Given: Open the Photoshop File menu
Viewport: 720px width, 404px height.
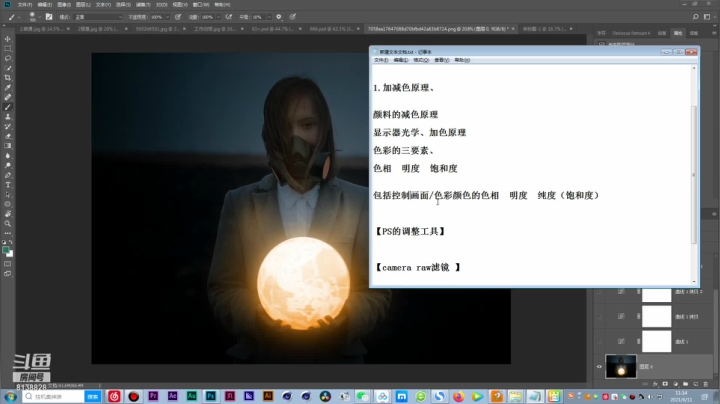Looking at the screenshot, I should point(24,5).
